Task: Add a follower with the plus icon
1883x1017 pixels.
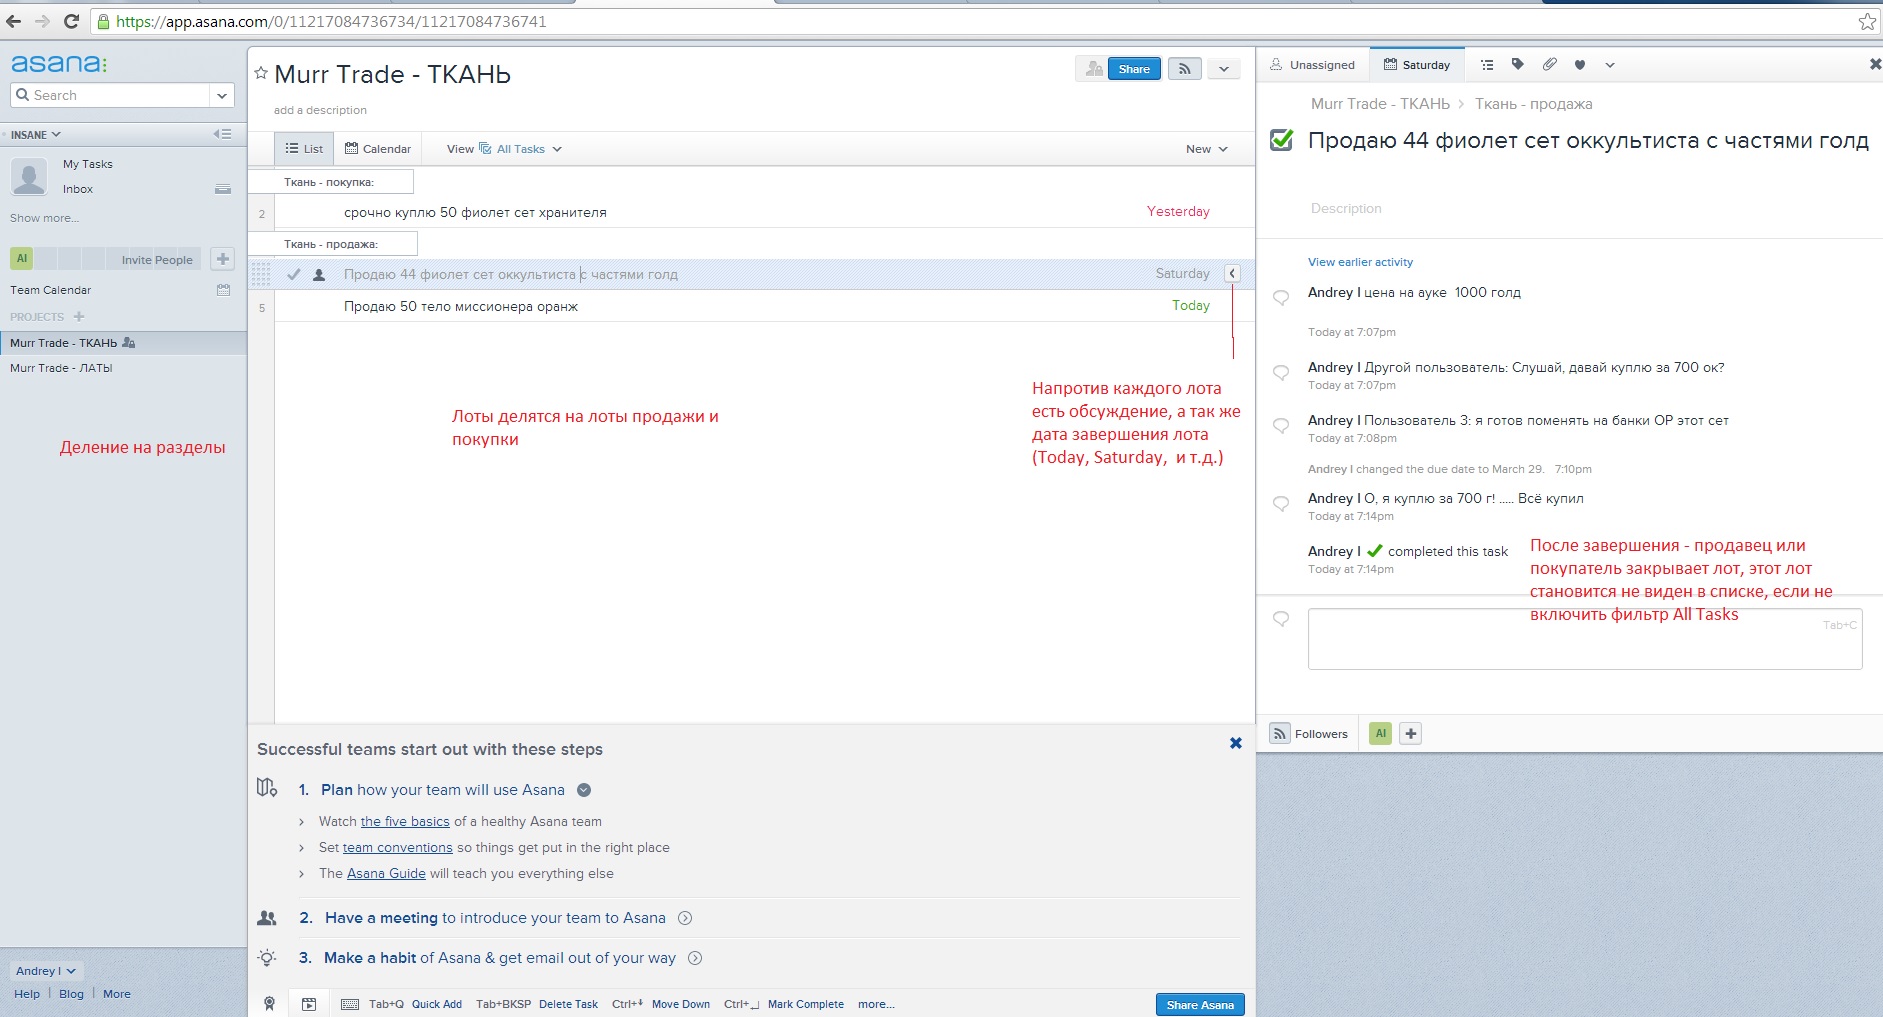Action: tap(1411, 734)
